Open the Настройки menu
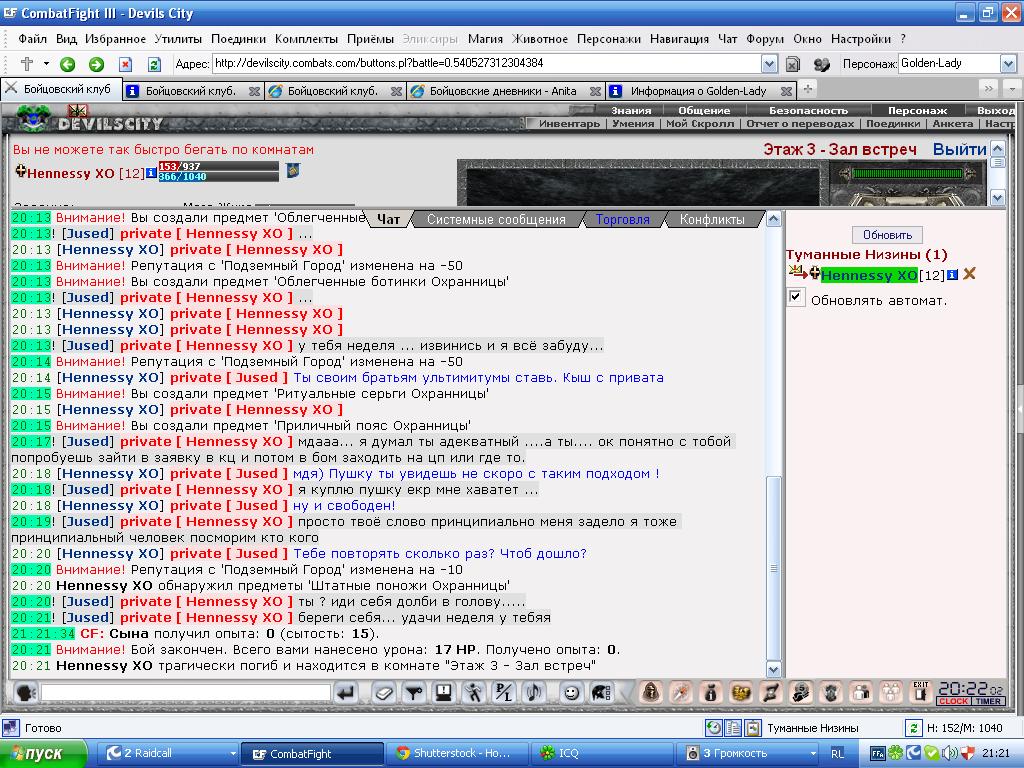The image size is (1024, 768). [x=860, y=39]
